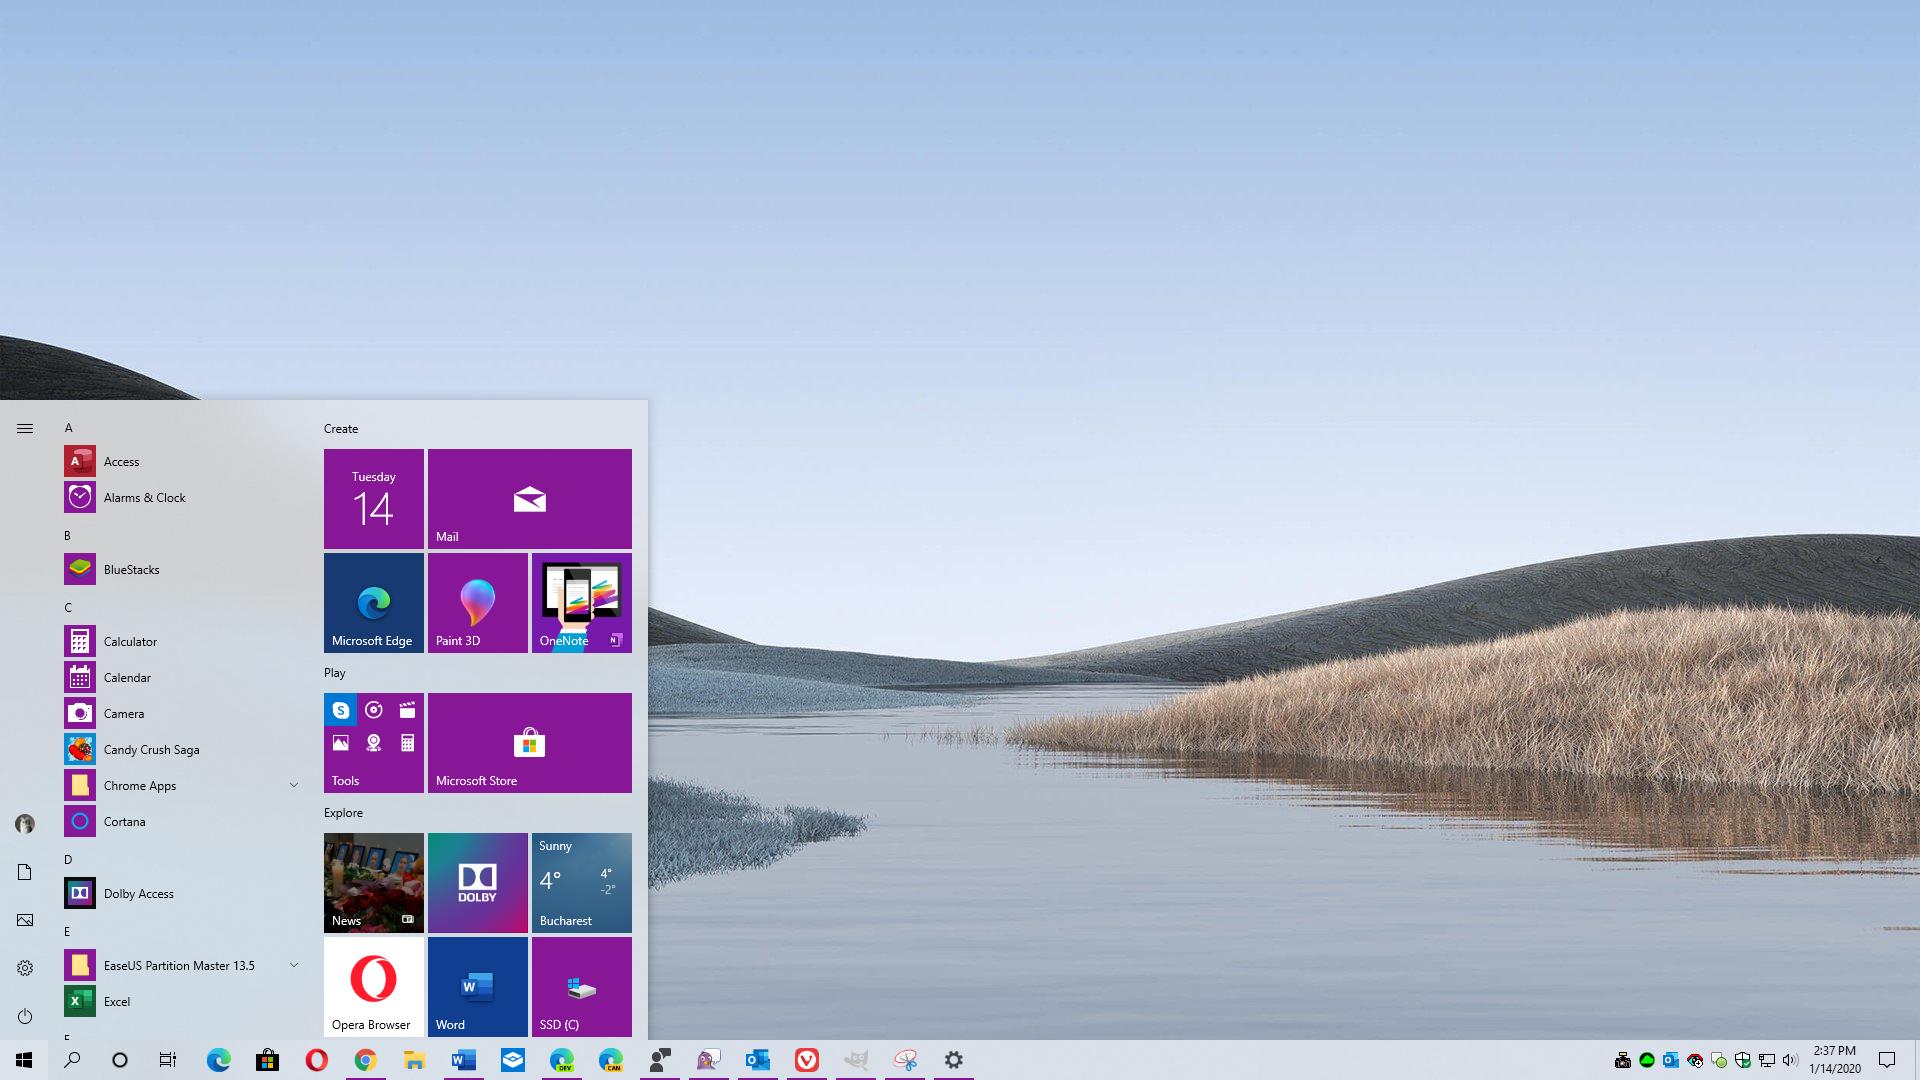
Task: Open the Bucharest weather tile
Action: [582, 883]
